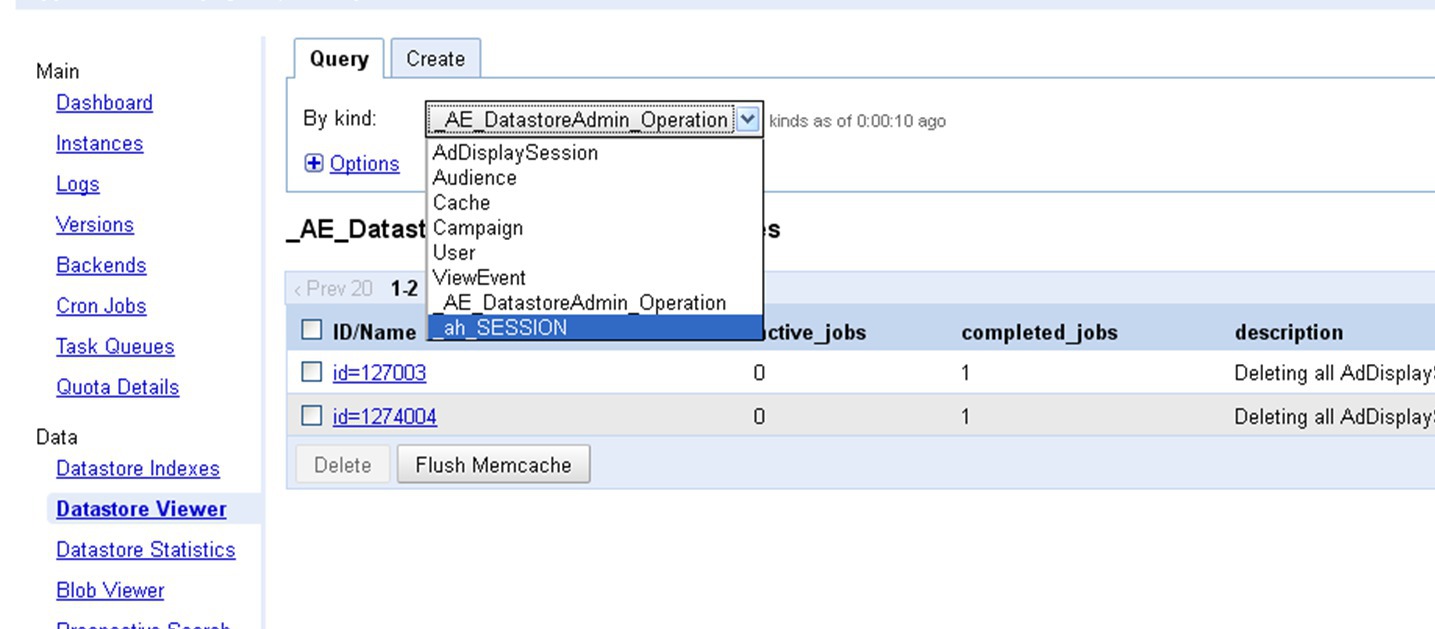Screen dimensions: 1435x629
Task: Switch to the Create tab
Action: coord(435,59)
